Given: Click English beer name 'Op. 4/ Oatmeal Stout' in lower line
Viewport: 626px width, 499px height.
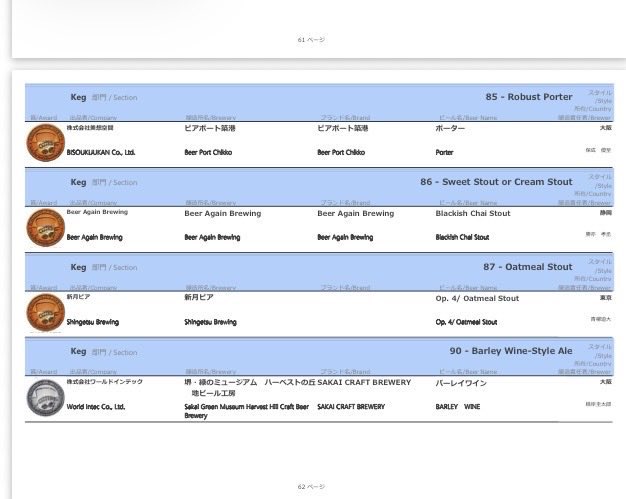Looking at the screenshot, I should (466, 322).
